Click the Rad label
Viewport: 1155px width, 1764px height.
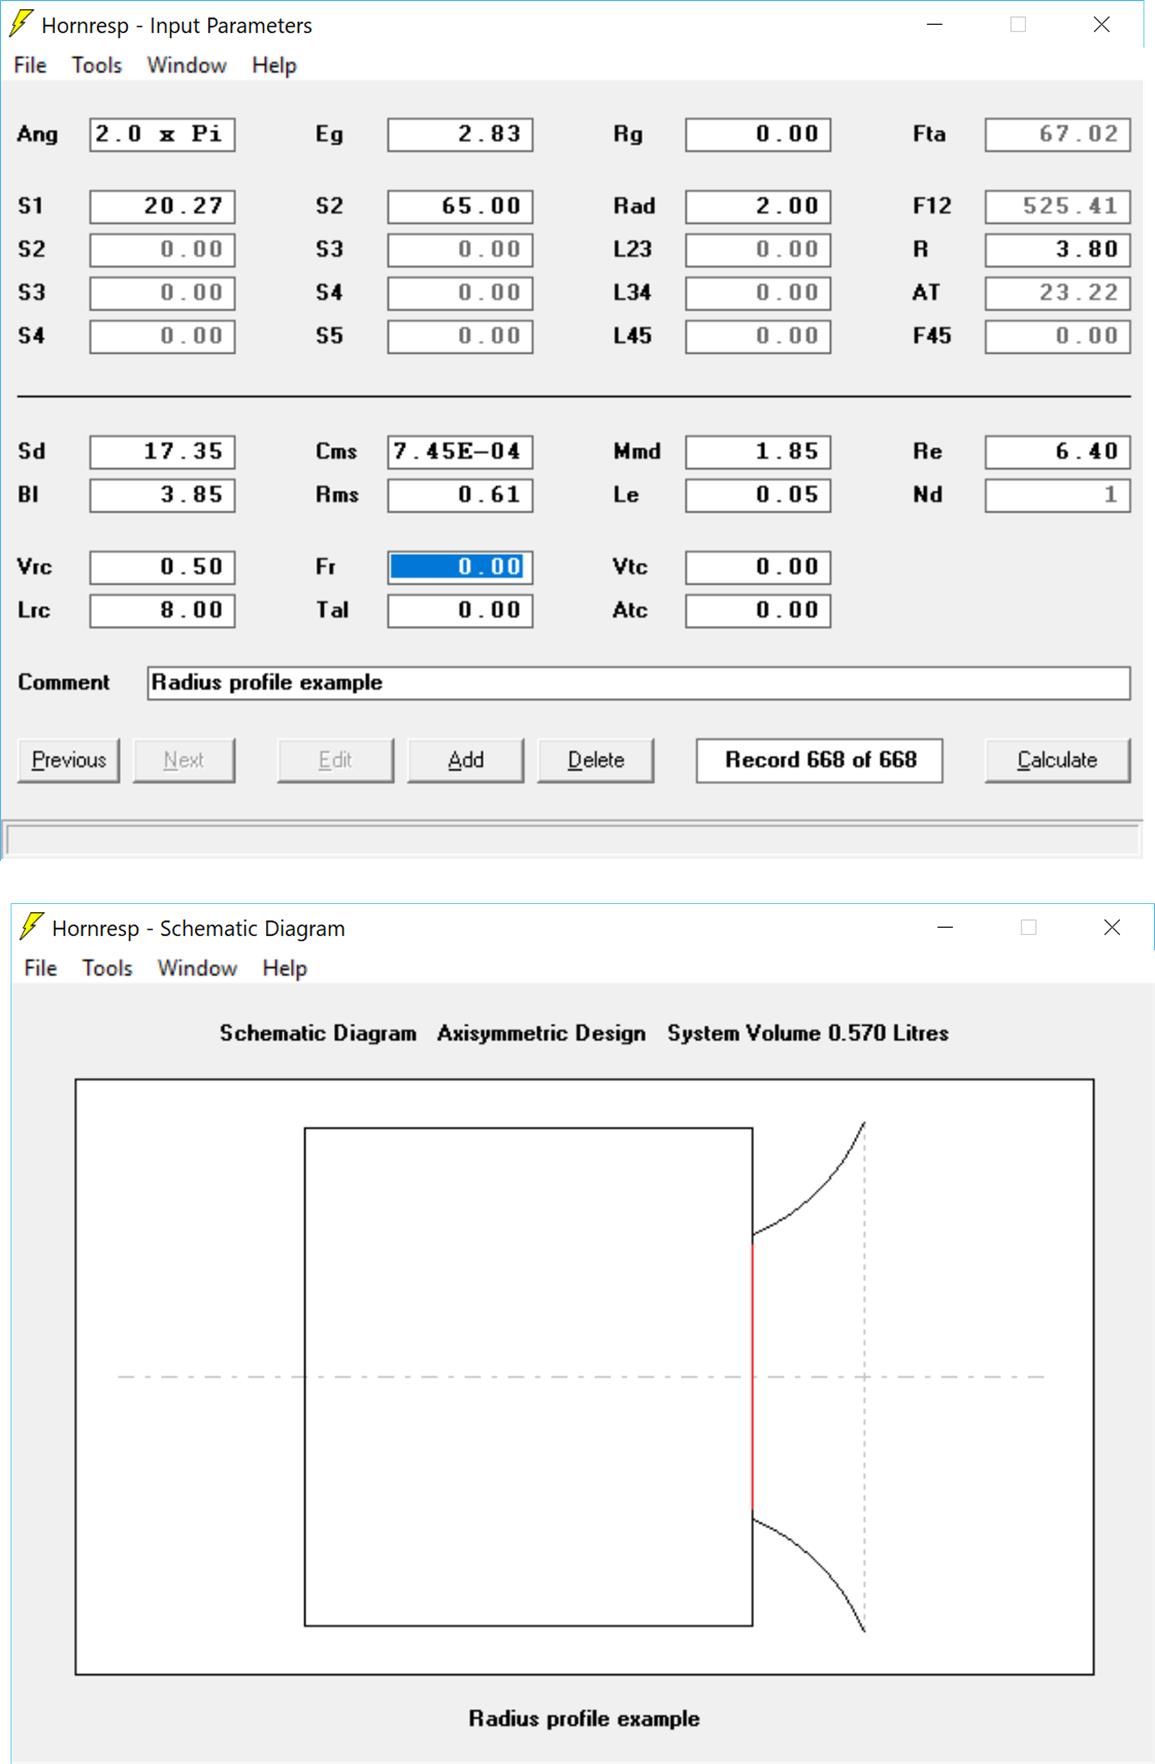[634, 206]
